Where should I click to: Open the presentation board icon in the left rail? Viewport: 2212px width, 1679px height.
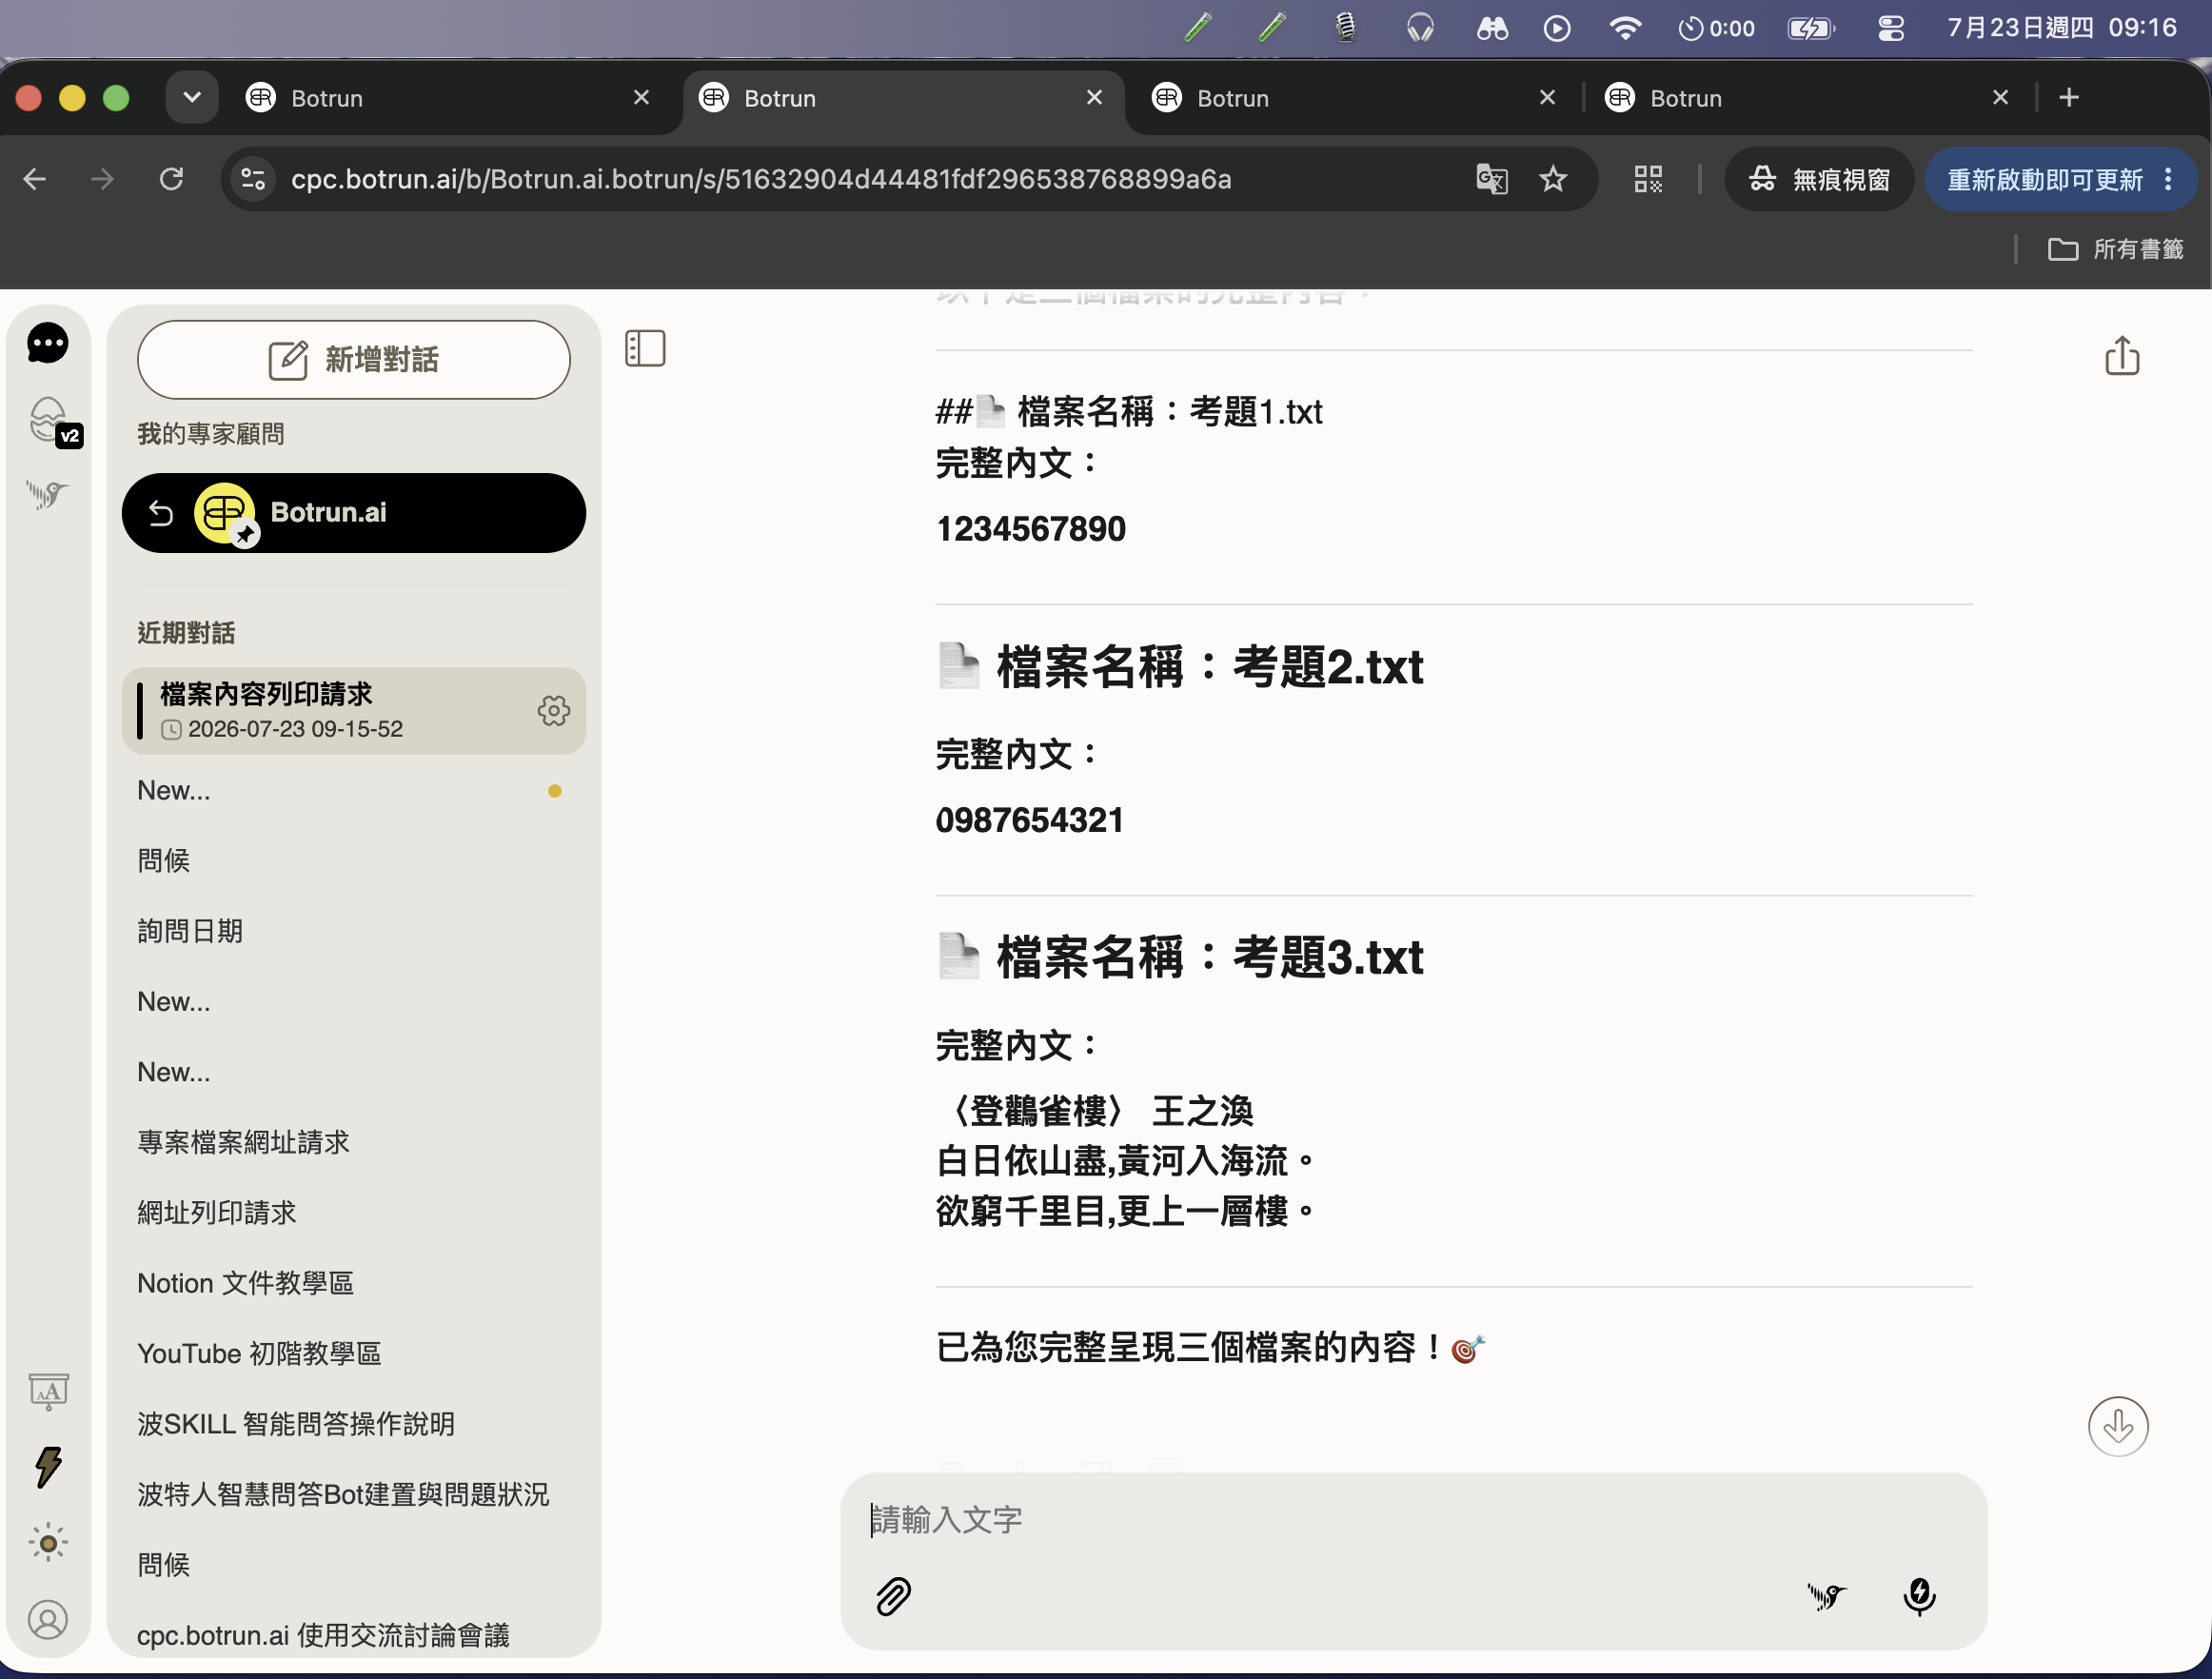pos(48,1391)
